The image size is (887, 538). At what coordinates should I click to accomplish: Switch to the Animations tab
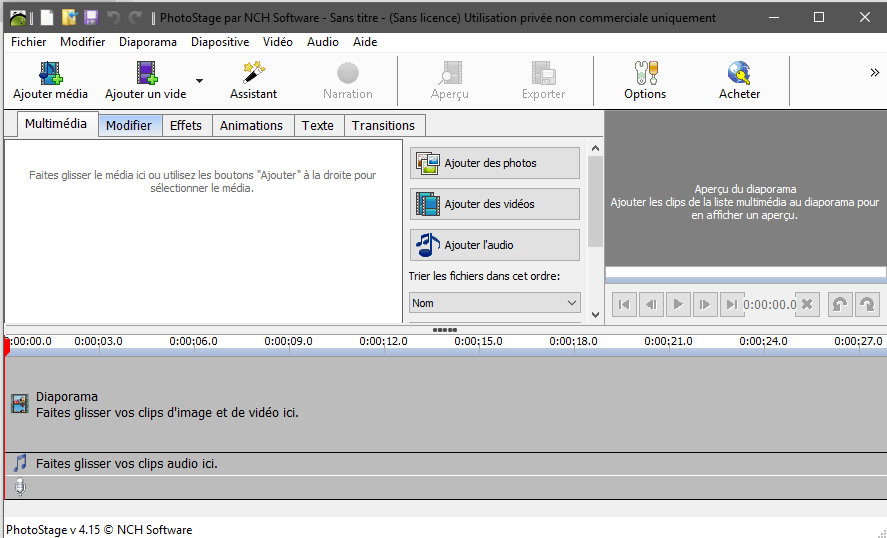[x=251, y=126]
